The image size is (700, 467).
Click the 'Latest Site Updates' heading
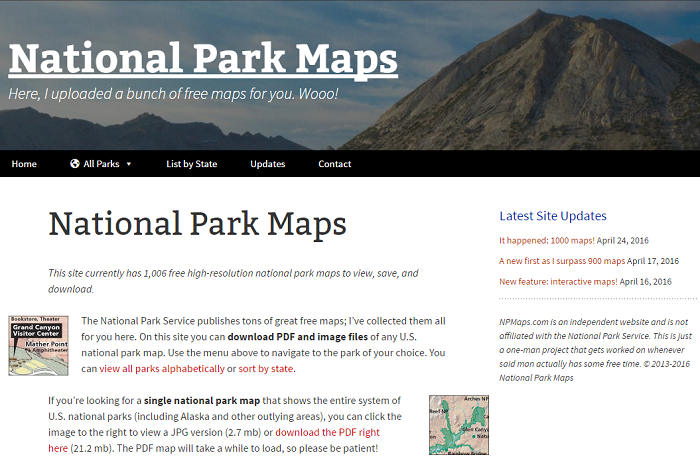click(553, 216)
